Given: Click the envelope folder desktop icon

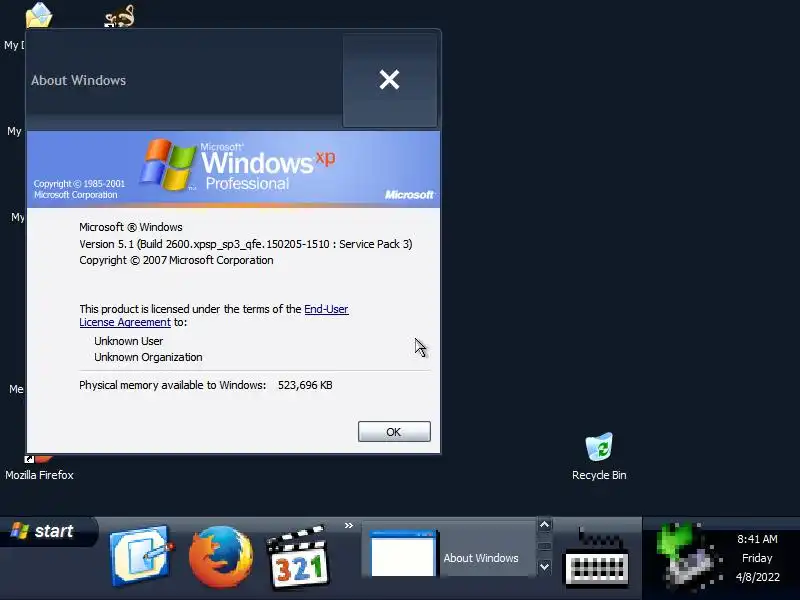Looking at the screenshot, I should click(39, 14).
